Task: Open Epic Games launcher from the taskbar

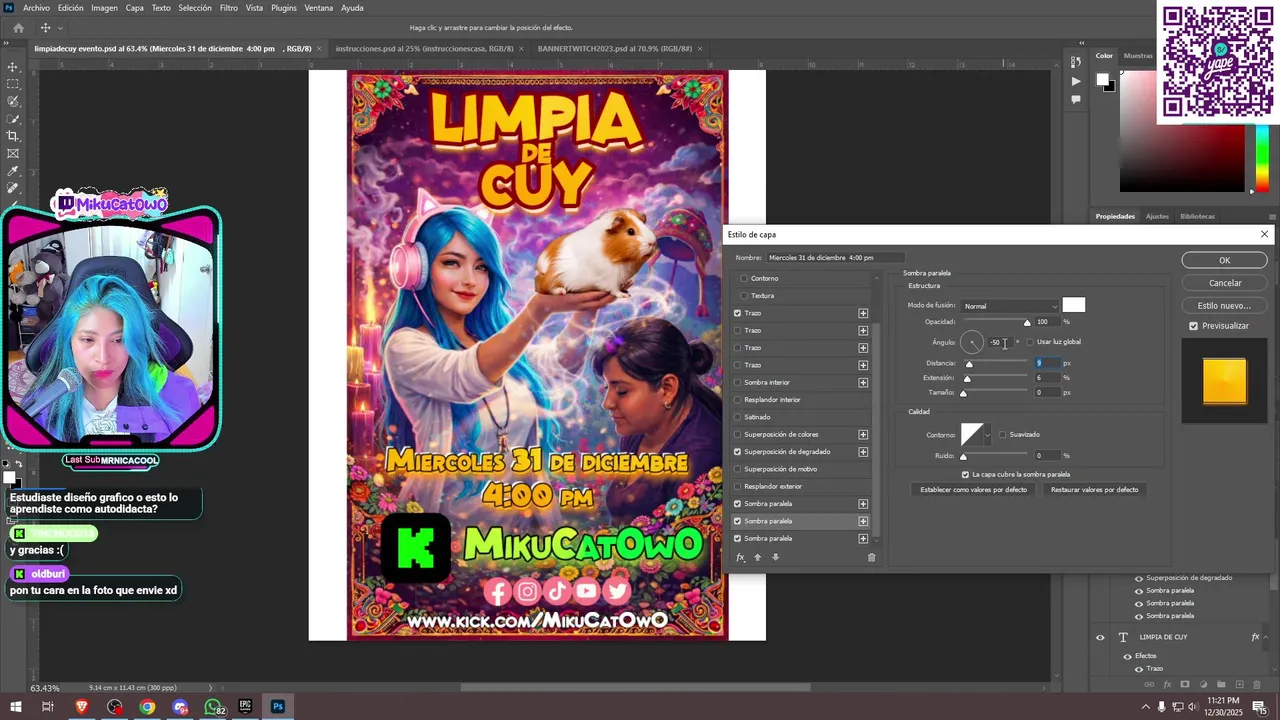Action: coord(245,707)
